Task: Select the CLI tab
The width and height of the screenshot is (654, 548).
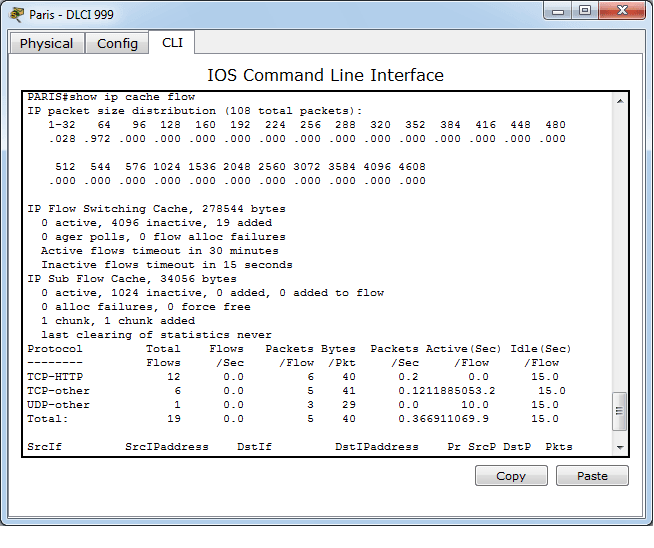Action: click(172, 43)
